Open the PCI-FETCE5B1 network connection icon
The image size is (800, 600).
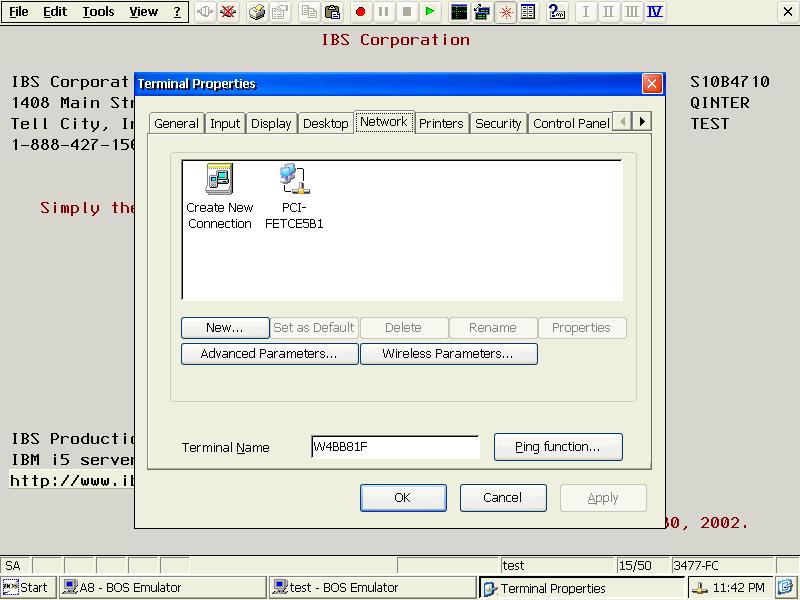coord(294,196)
